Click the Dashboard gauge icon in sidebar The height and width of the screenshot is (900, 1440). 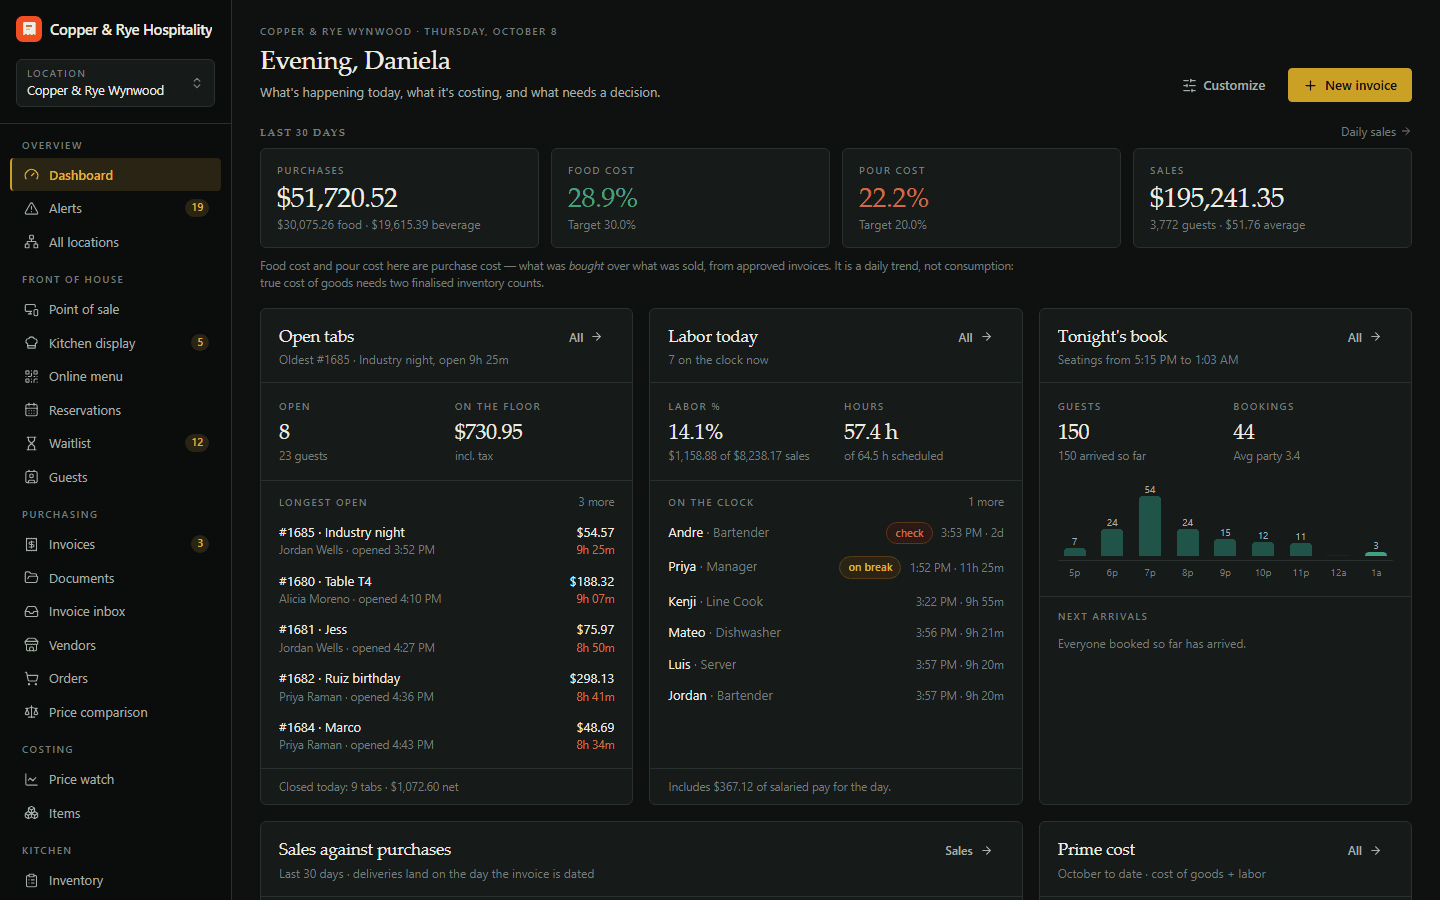point(31,175)
